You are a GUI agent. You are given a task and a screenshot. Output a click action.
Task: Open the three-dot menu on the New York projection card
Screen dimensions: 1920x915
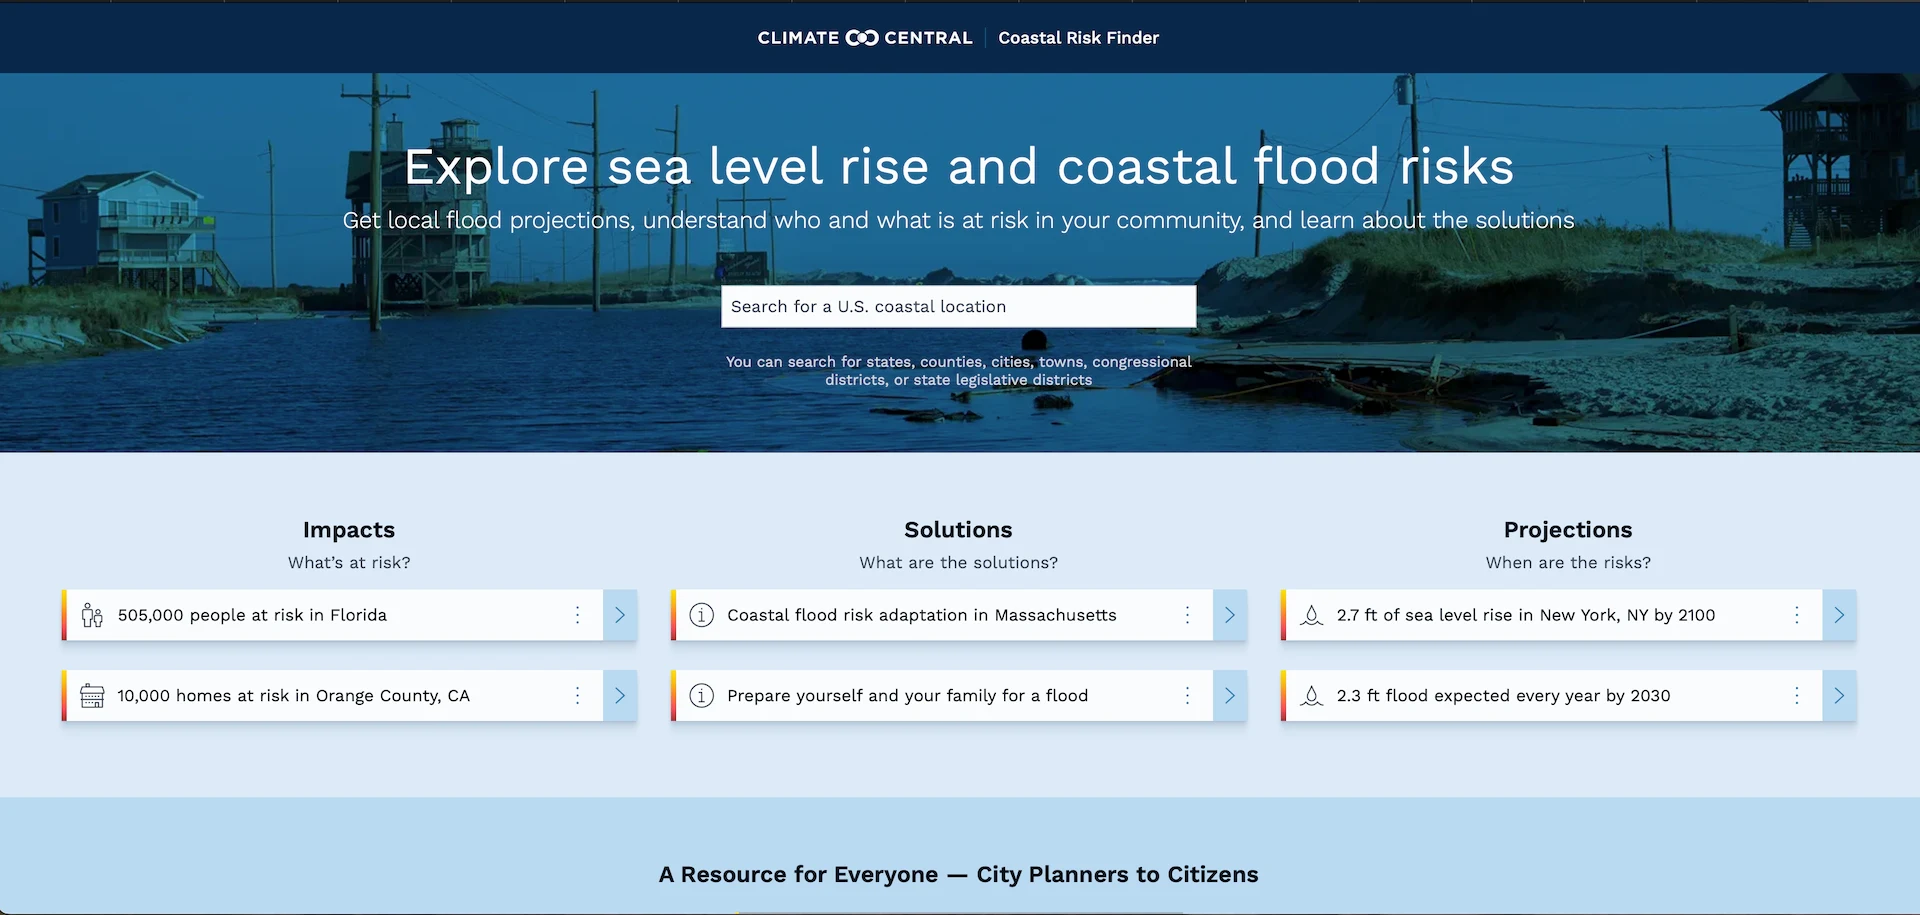click(1796, 615)
